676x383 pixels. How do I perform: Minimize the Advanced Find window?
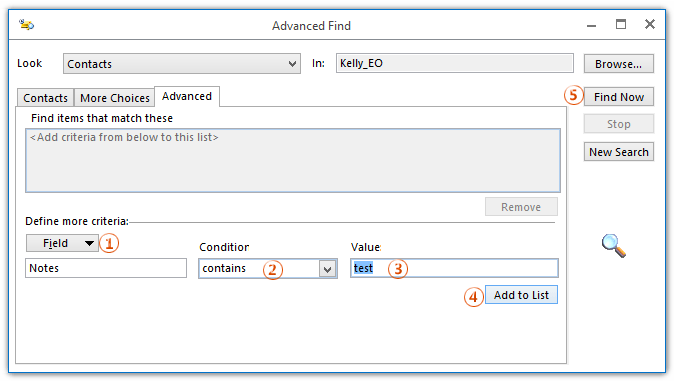tap(592, 26)
